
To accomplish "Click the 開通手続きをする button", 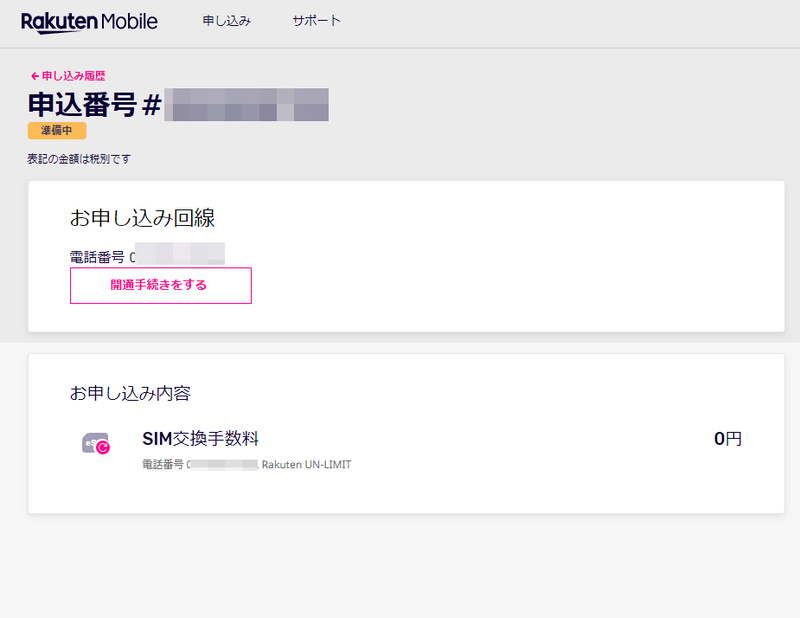I will point(161,285).
